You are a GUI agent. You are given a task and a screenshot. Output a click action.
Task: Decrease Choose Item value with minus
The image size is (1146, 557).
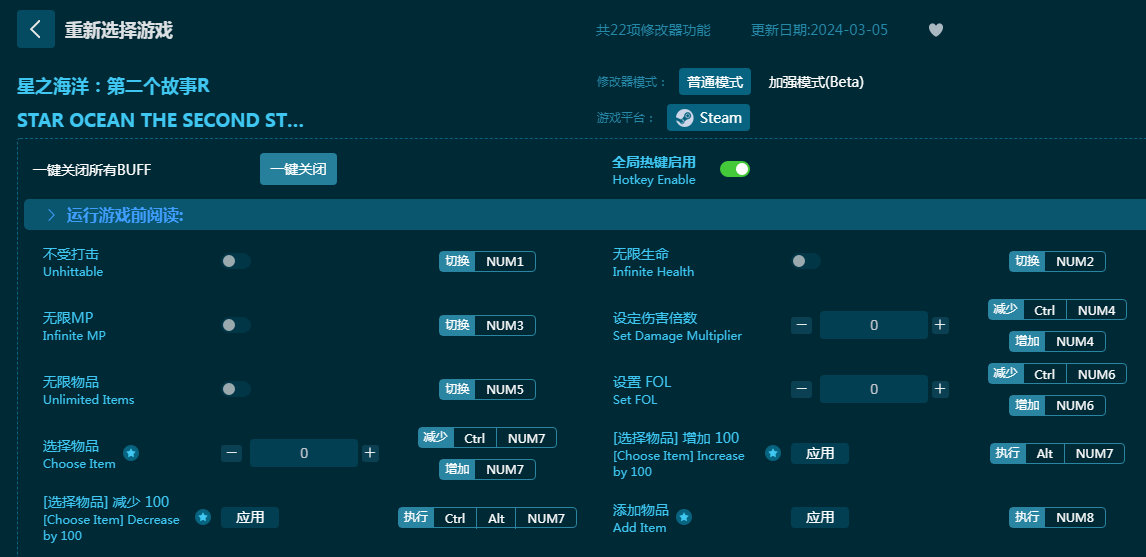(232, 453)
